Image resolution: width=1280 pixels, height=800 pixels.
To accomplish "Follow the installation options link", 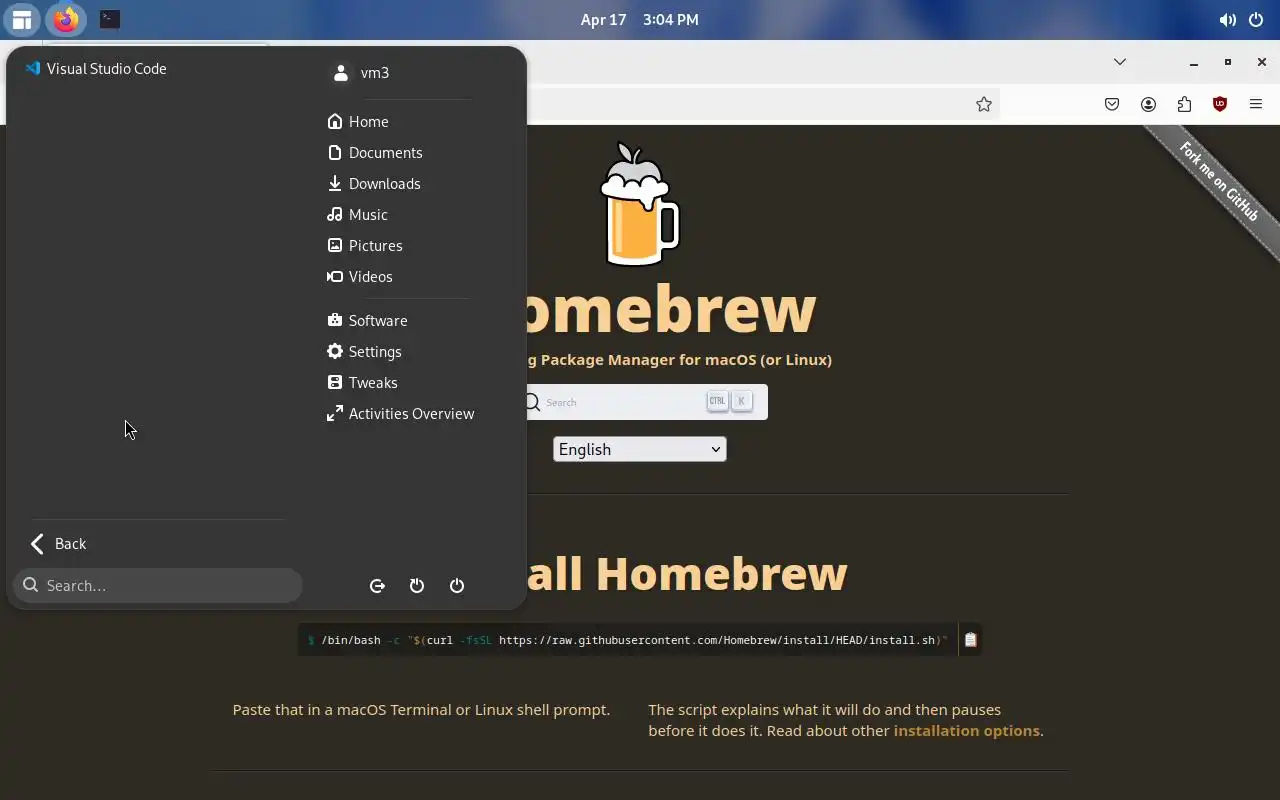I will pos(966,731).
